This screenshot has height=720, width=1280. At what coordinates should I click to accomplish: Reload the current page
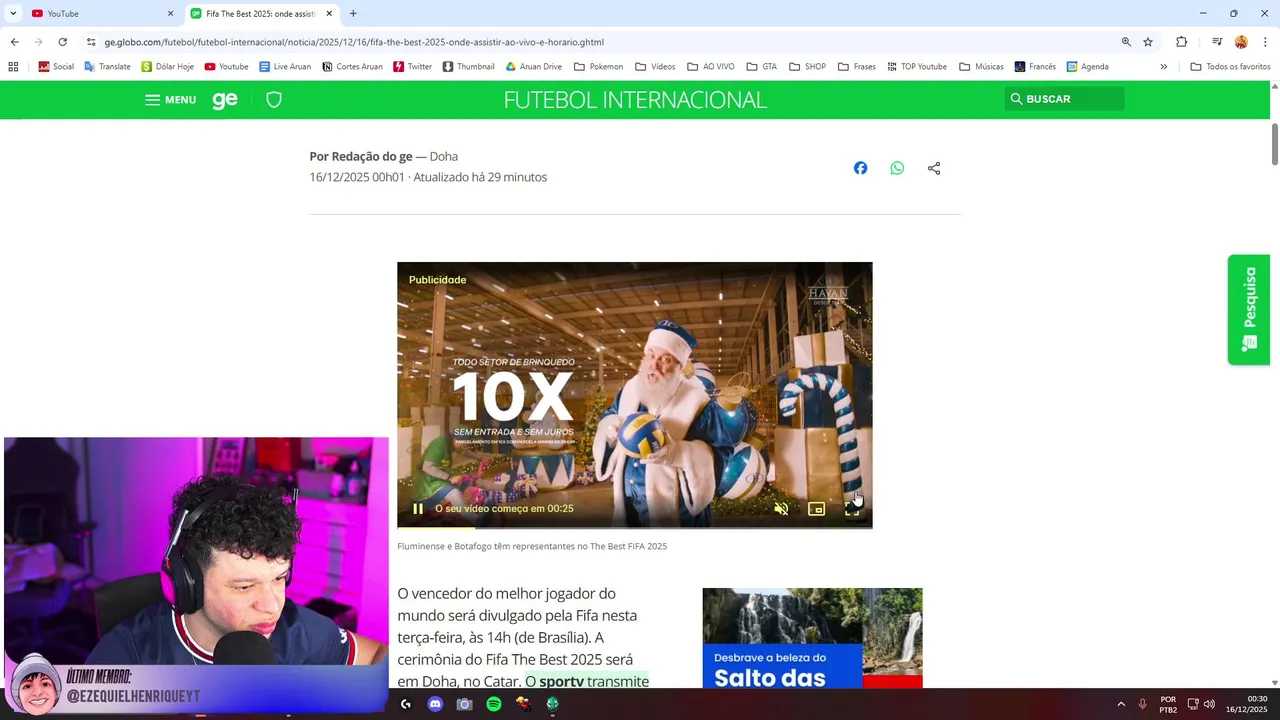click(x=62, y=42)
